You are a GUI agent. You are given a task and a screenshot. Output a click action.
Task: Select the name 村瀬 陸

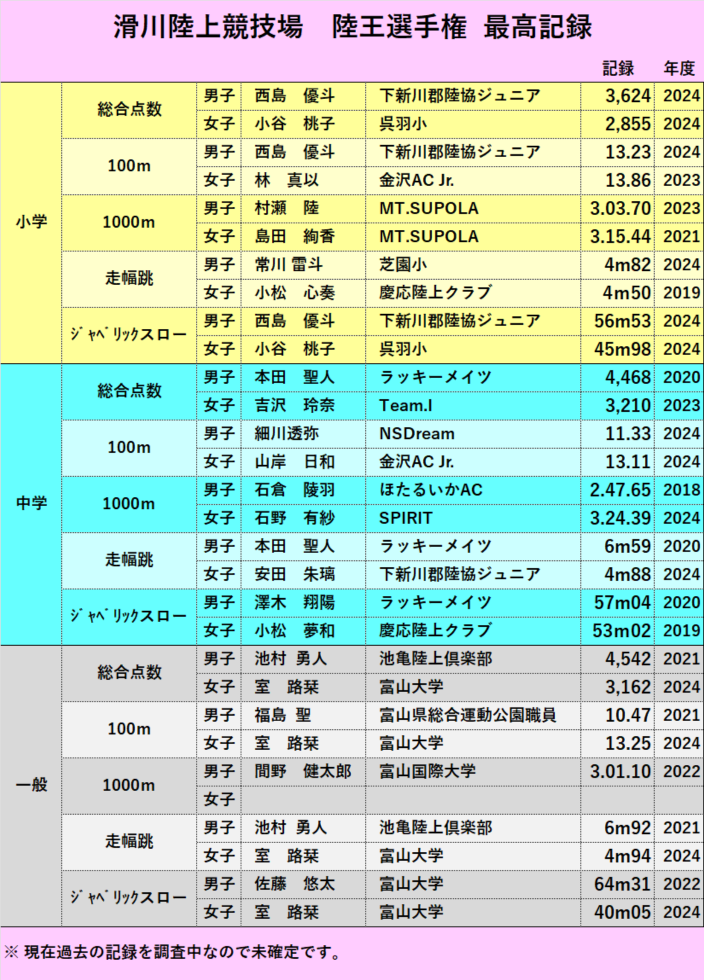tap(287, 208)
